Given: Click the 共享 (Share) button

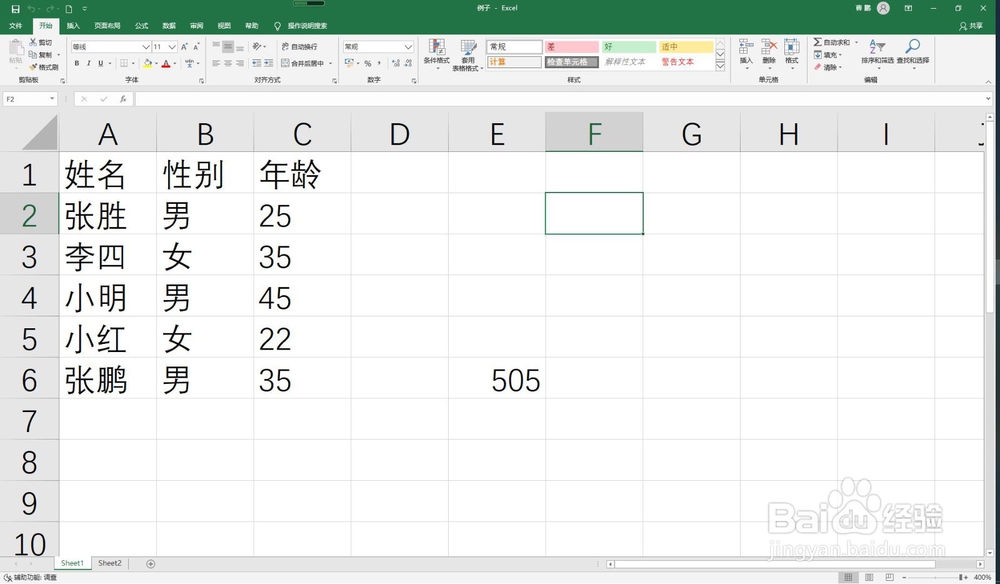Looking at the screenshot, I should coord(972,25).
